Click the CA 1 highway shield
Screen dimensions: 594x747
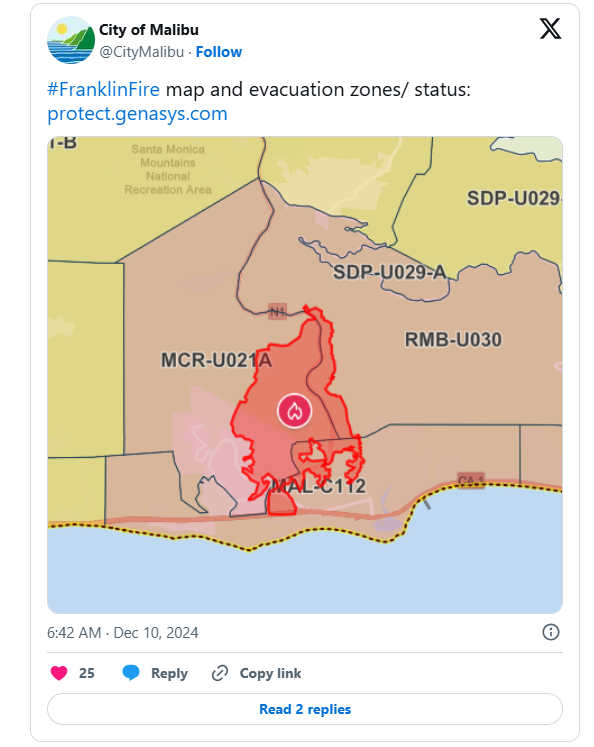[471, 480]
